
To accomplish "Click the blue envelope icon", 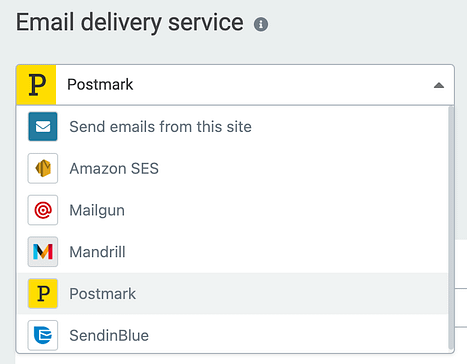I will point(43,127).
